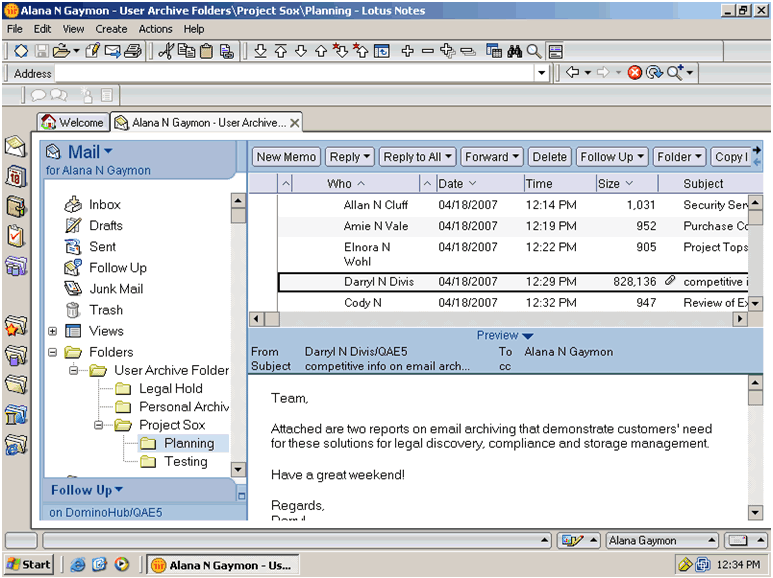
Task: Click the binoculars Find icon
Action: pos(515,51)
